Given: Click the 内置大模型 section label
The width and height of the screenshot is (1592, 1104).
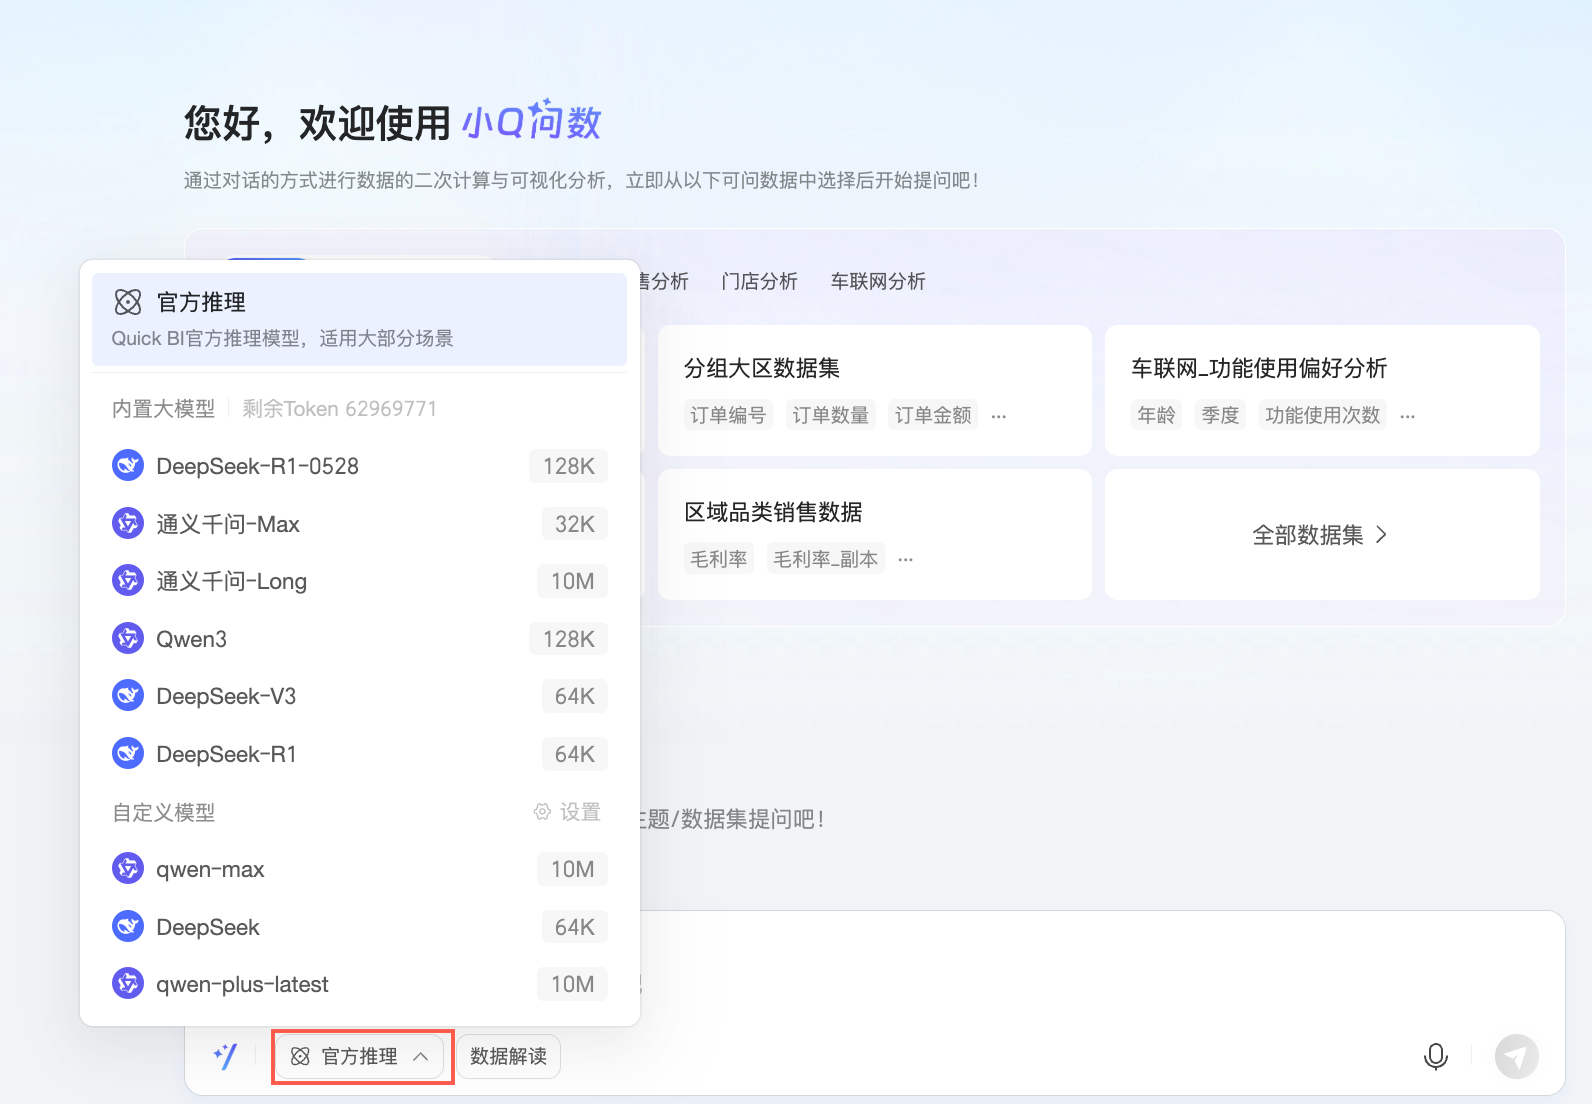Looking at the screenshot, I should click(x=163, y=409).
